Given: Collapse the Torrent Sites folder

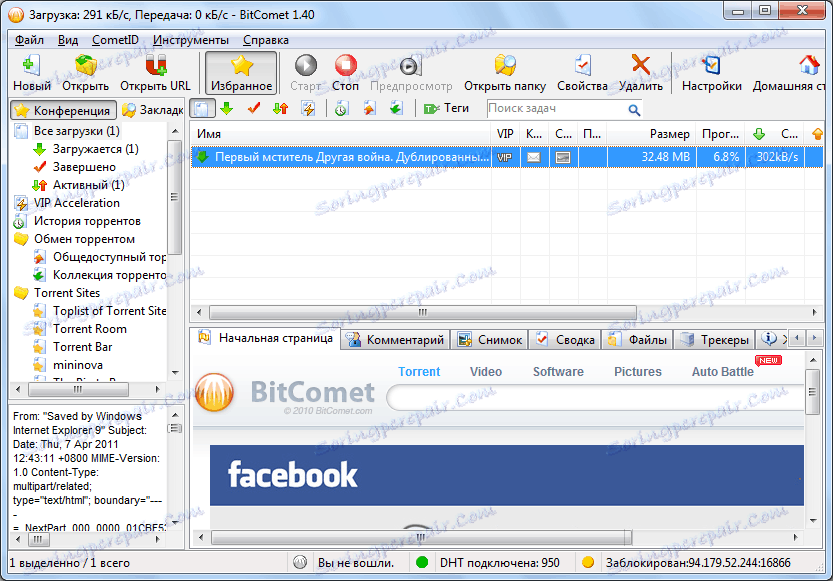Looking at the screenshot, I should [67, 293].
